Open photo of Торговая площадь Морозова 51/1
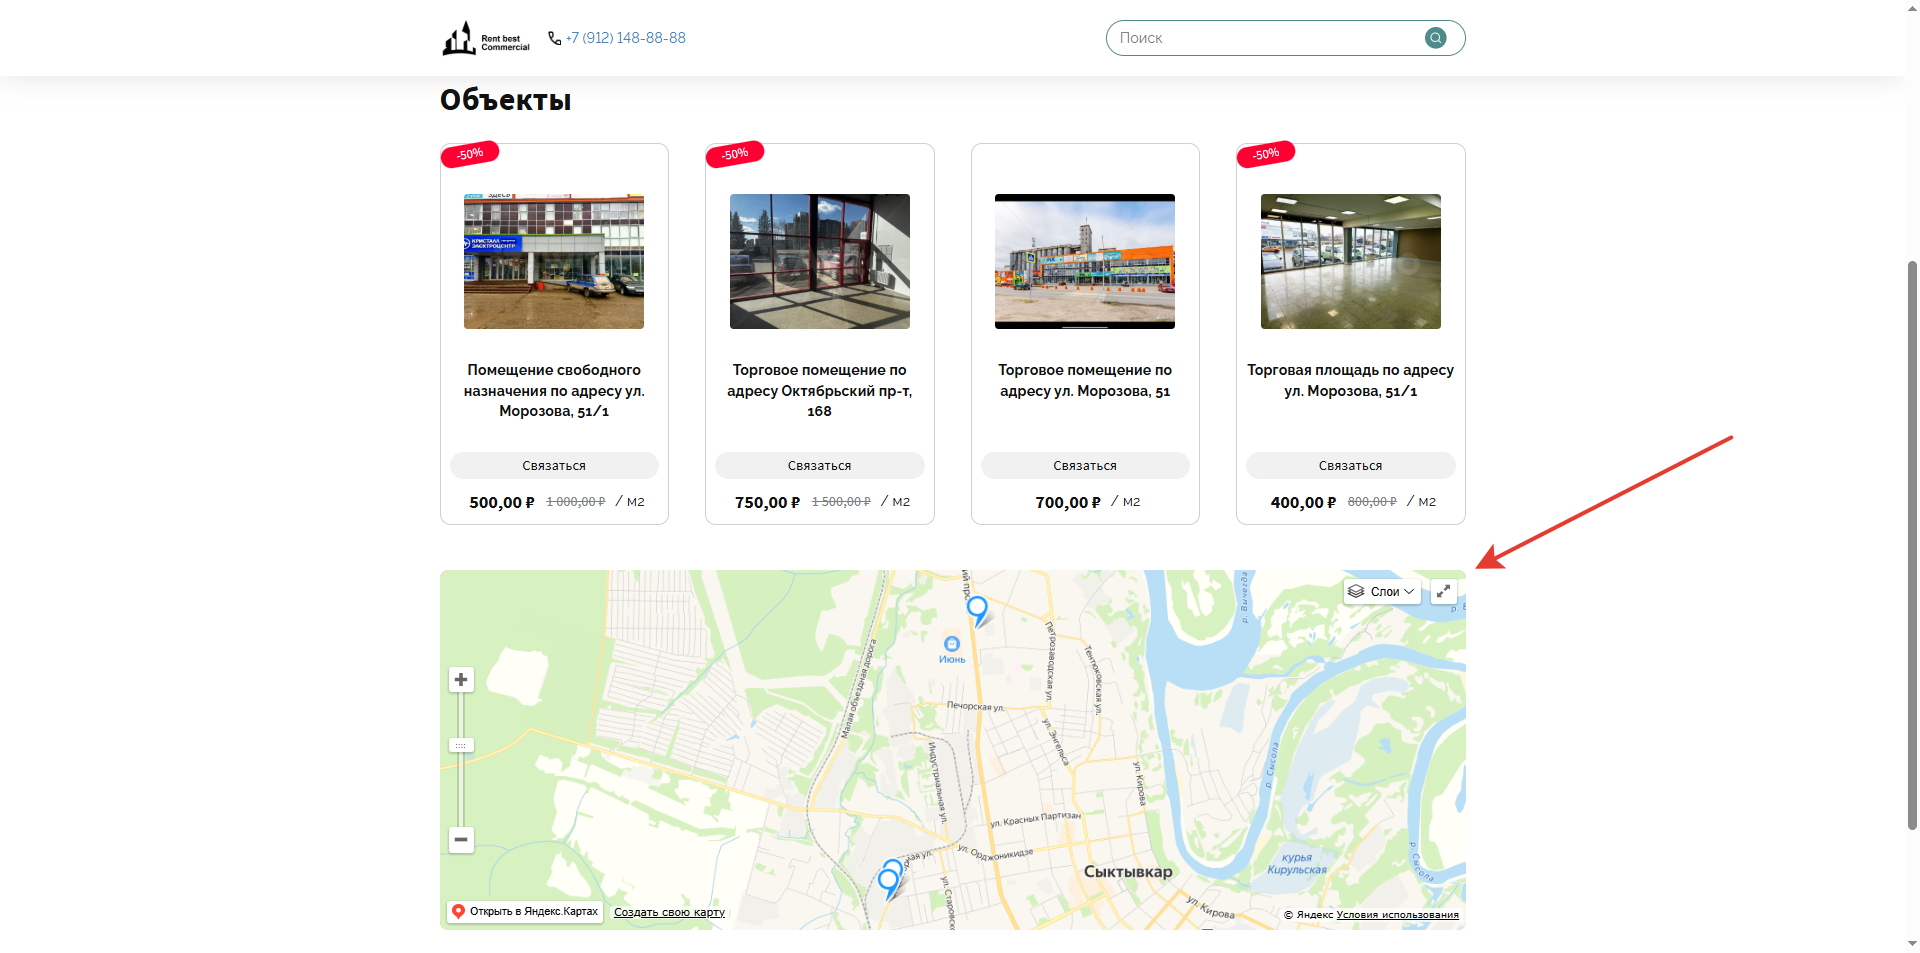This screenshot has height=953, width=1920. (x=1350, y=261)
